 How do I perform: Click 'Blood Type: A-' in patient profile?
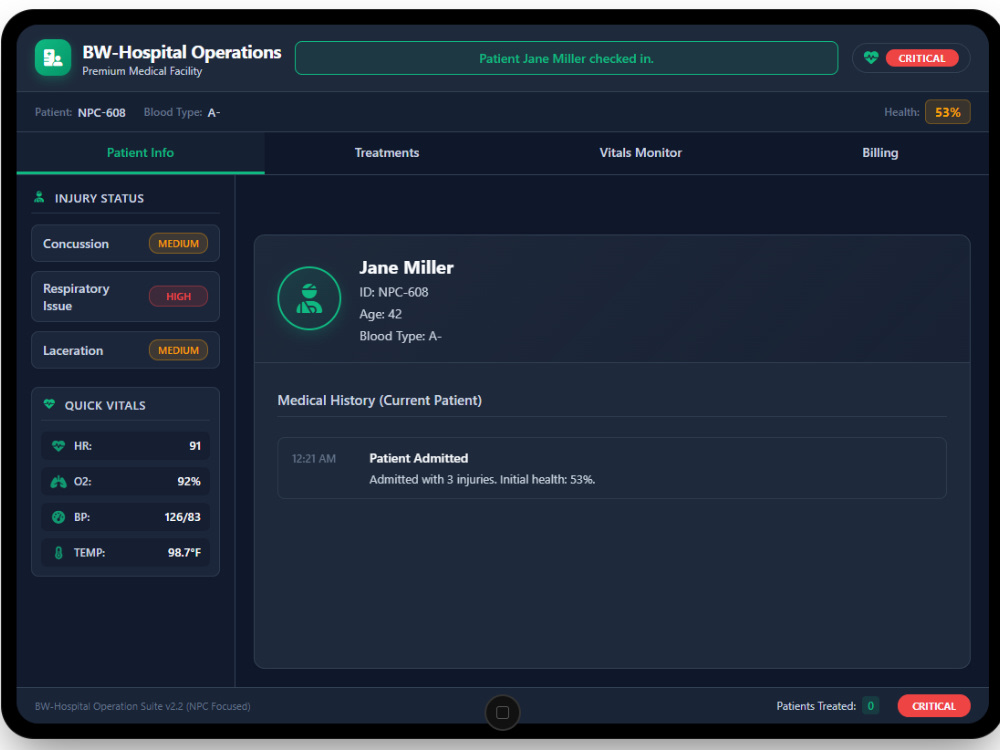(401, 336)
